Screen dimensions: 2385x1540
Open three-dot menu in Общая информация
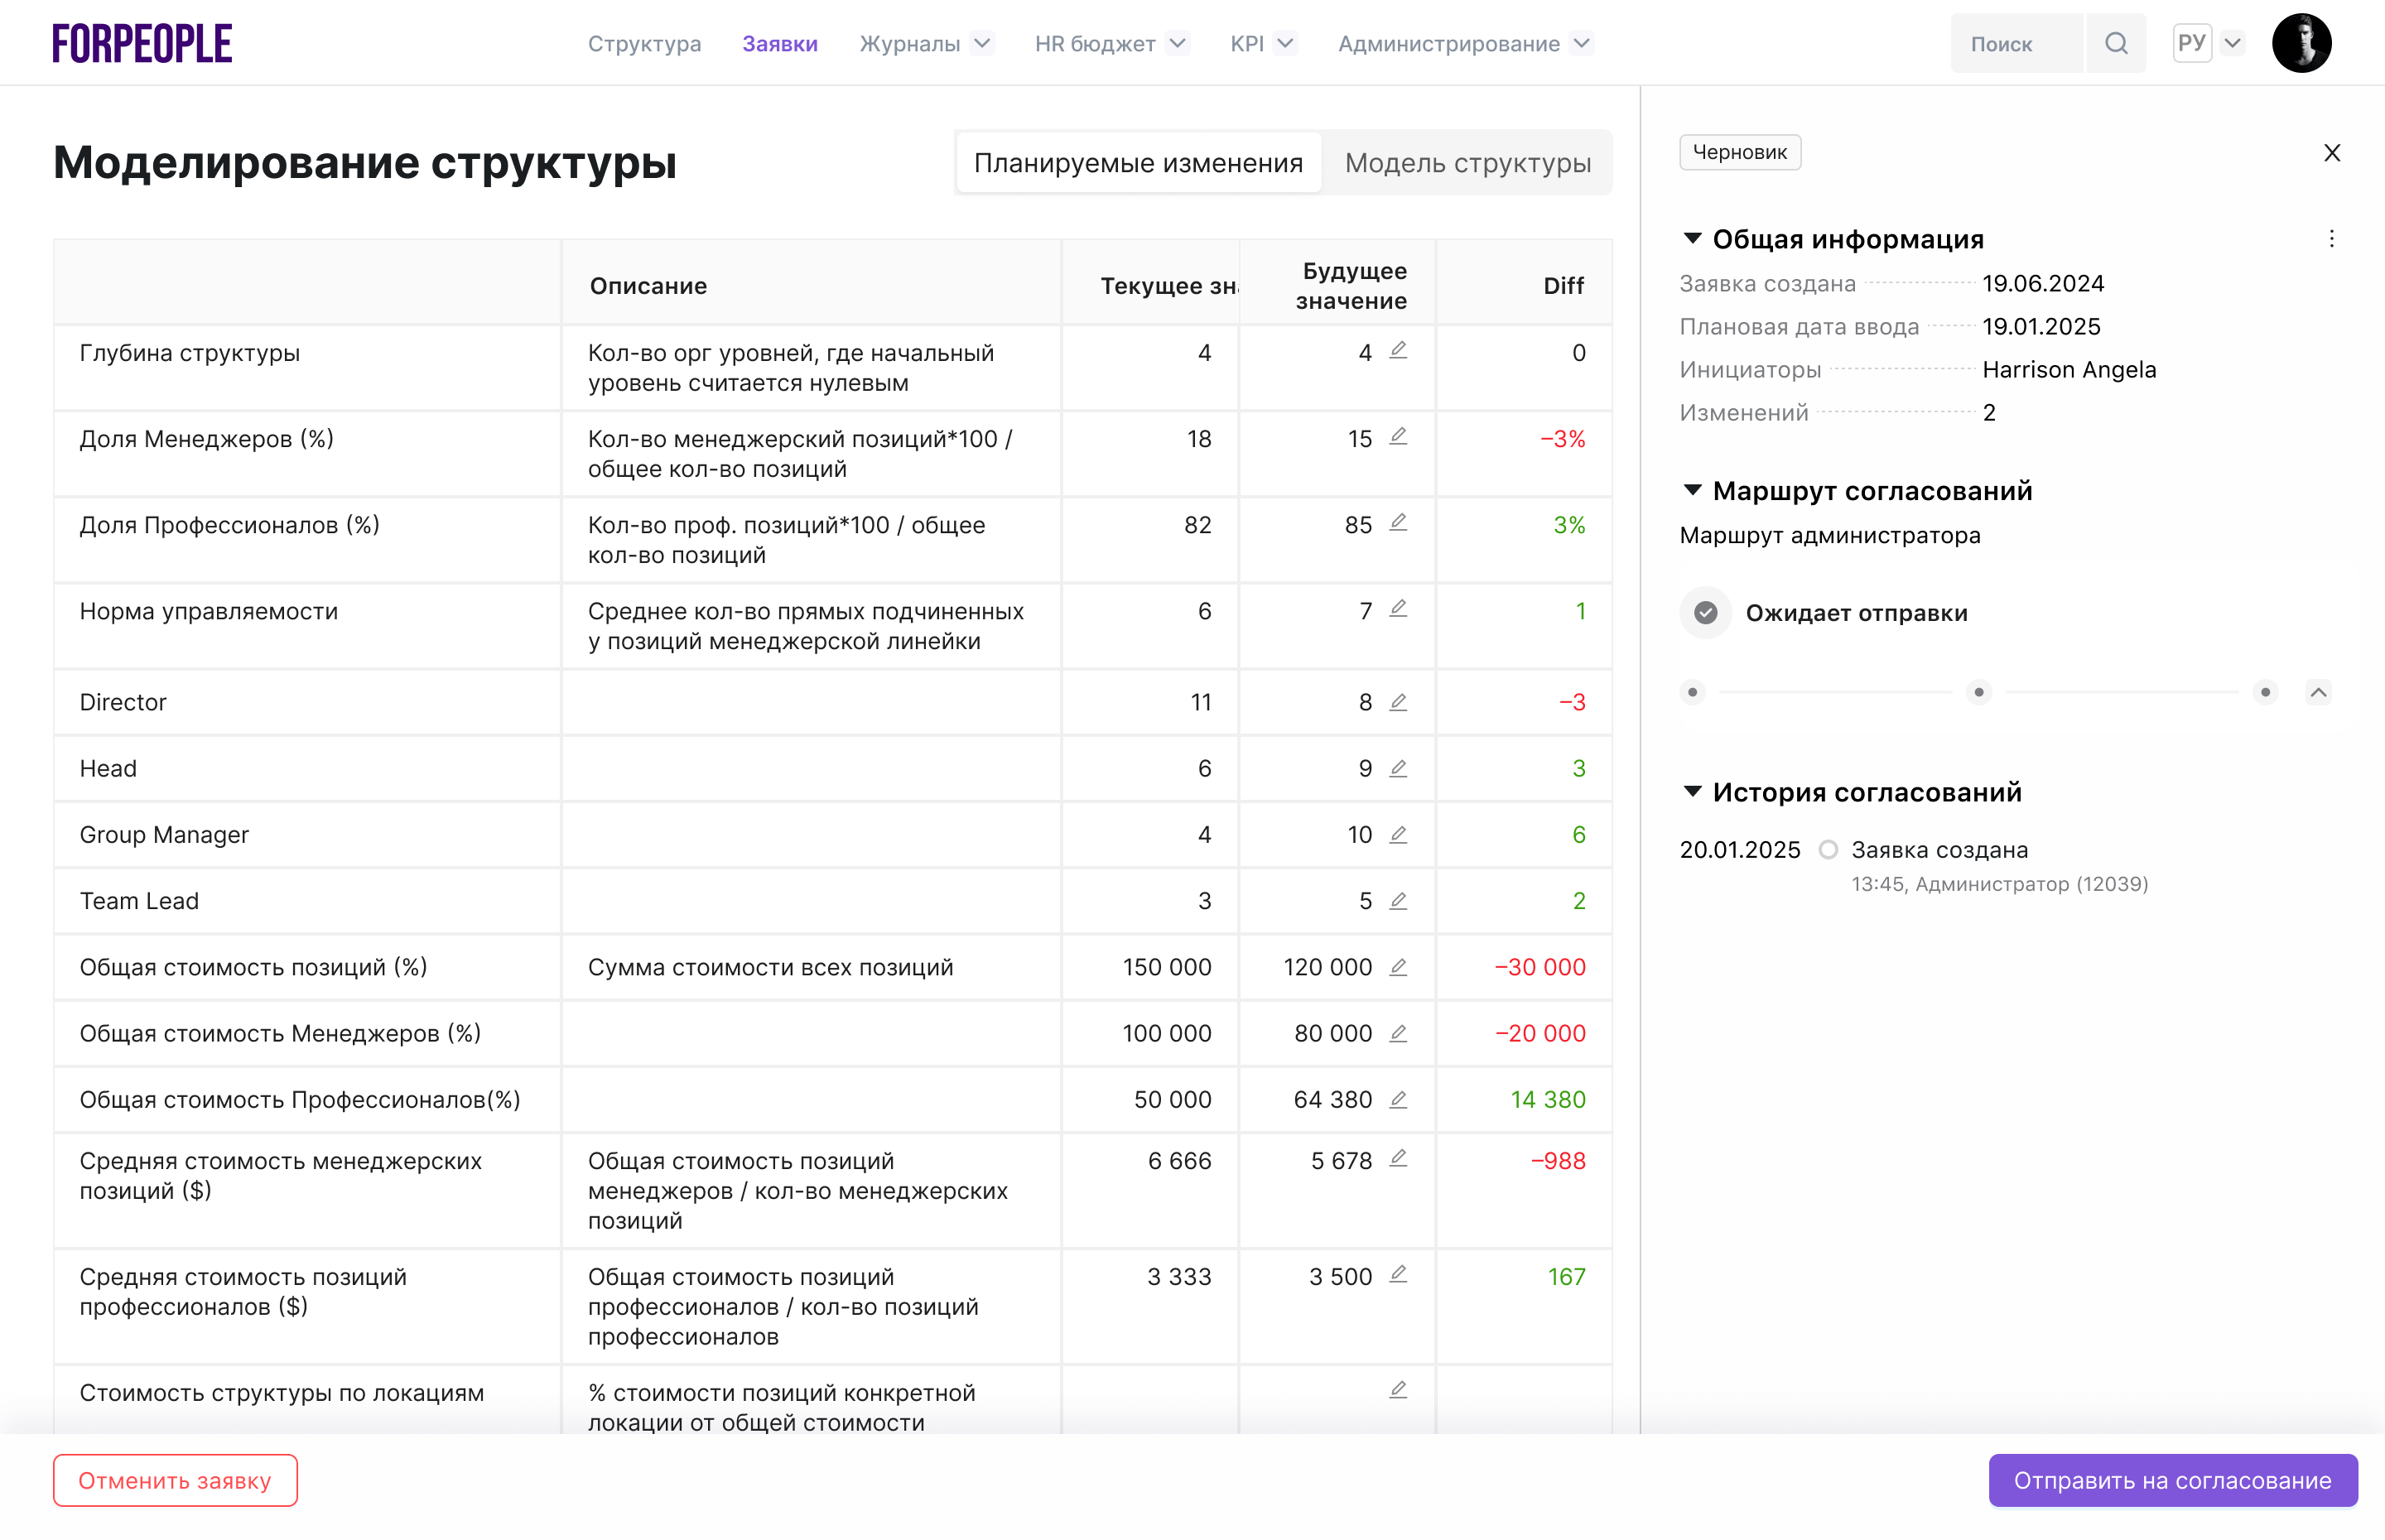tap(2331, 239)
